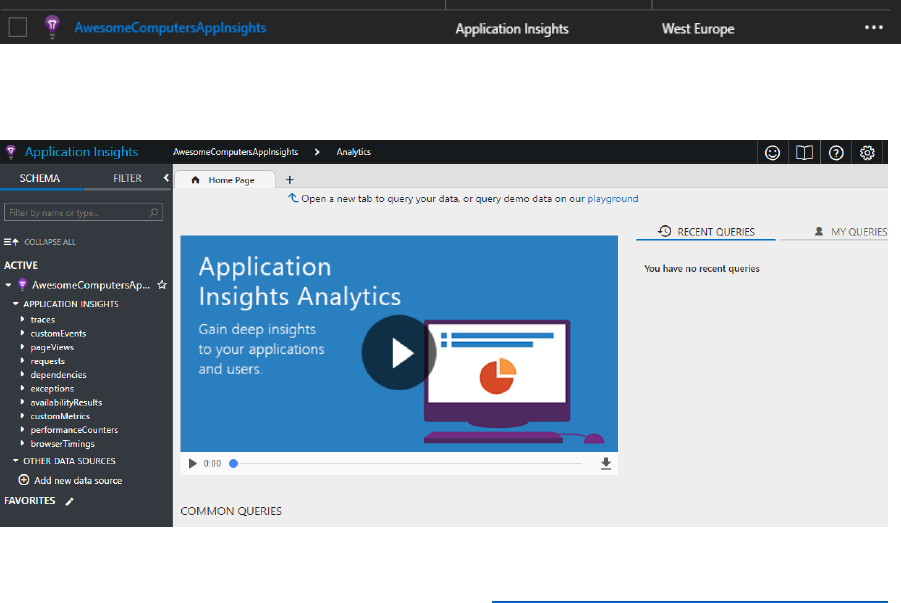This screenshot has width=901, height=603.
Task: Click the help question mark icon
Action: pos(836,152)
